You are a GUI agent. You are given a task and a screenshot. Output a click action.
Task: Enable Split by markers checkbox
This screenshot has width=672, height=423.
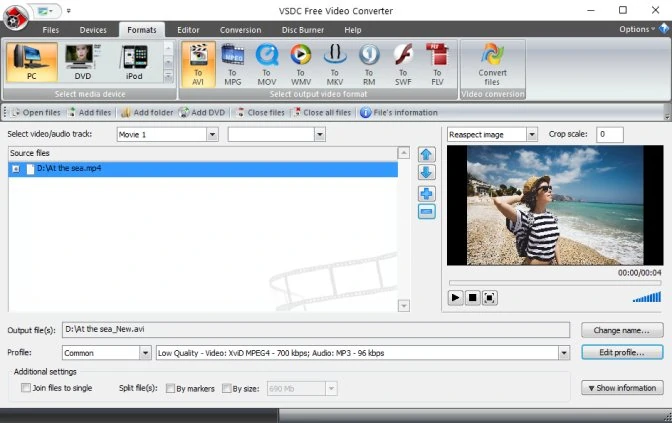click(x=170, y=388)
